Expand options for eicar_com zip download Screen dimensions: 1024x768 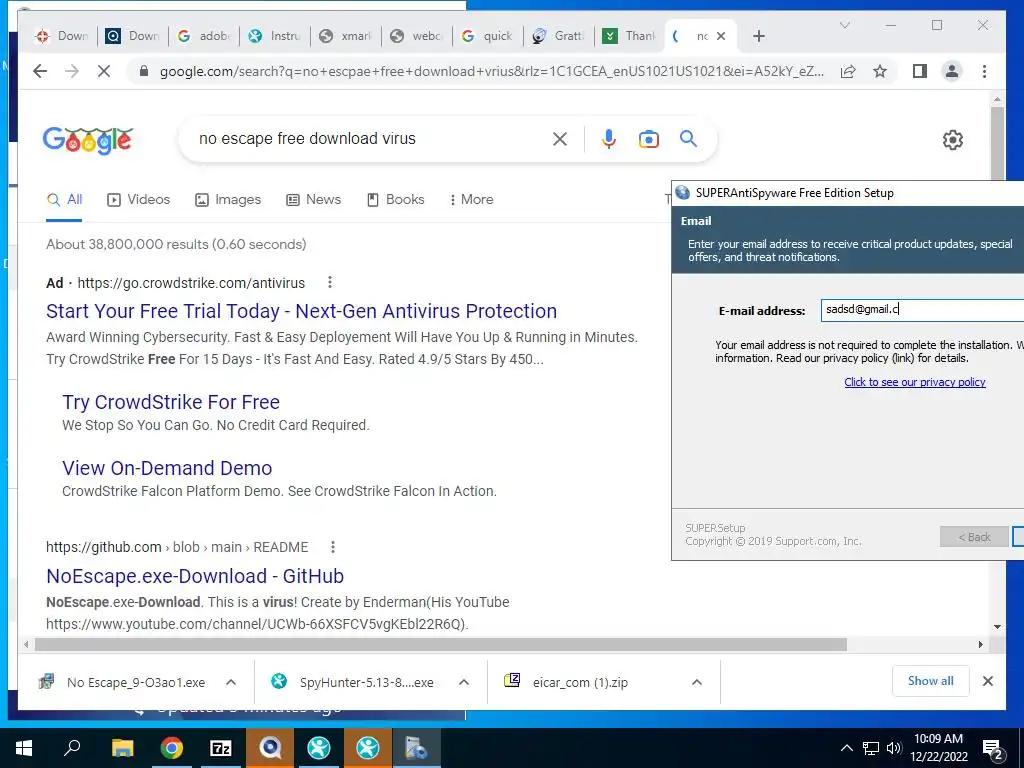click(697, 682)
